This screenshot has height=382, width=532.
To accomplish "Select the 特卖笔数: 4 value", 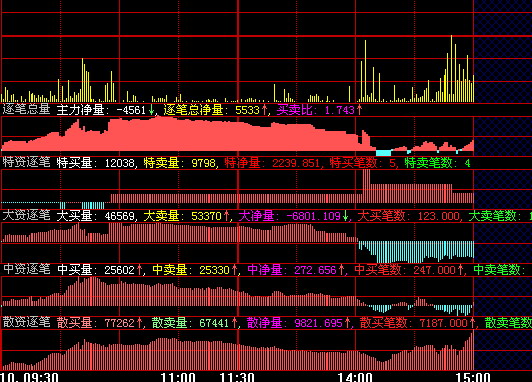I will click(438, 163).
